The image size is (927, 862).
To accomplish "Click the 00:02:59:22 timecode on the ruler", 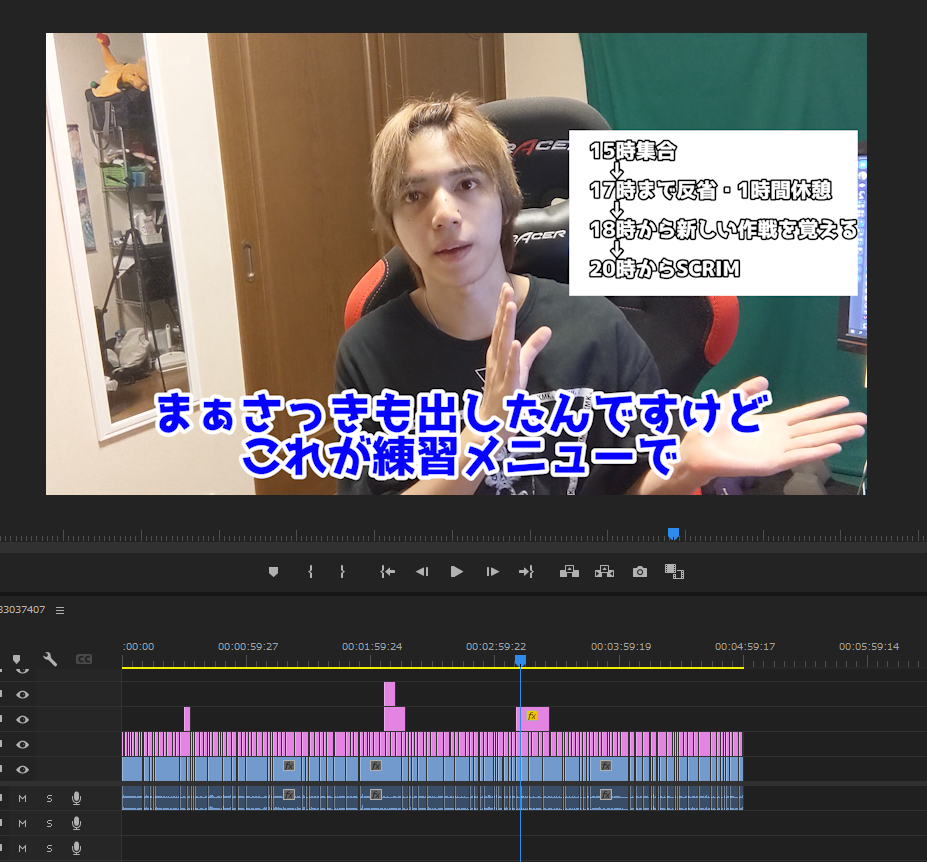I will click(496, 647).
